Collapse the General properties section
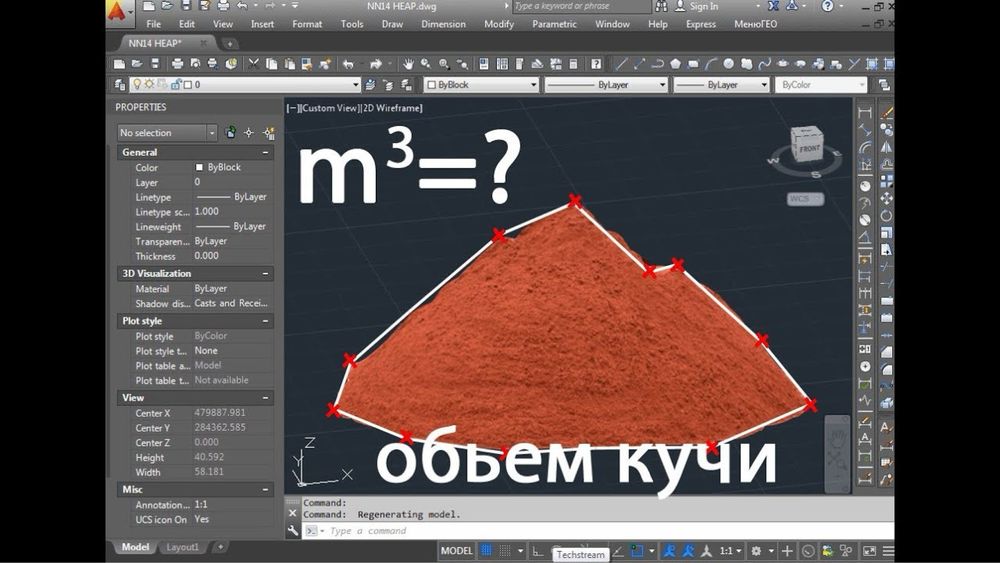Viewport: 1000px width, 563px height. 265,152
